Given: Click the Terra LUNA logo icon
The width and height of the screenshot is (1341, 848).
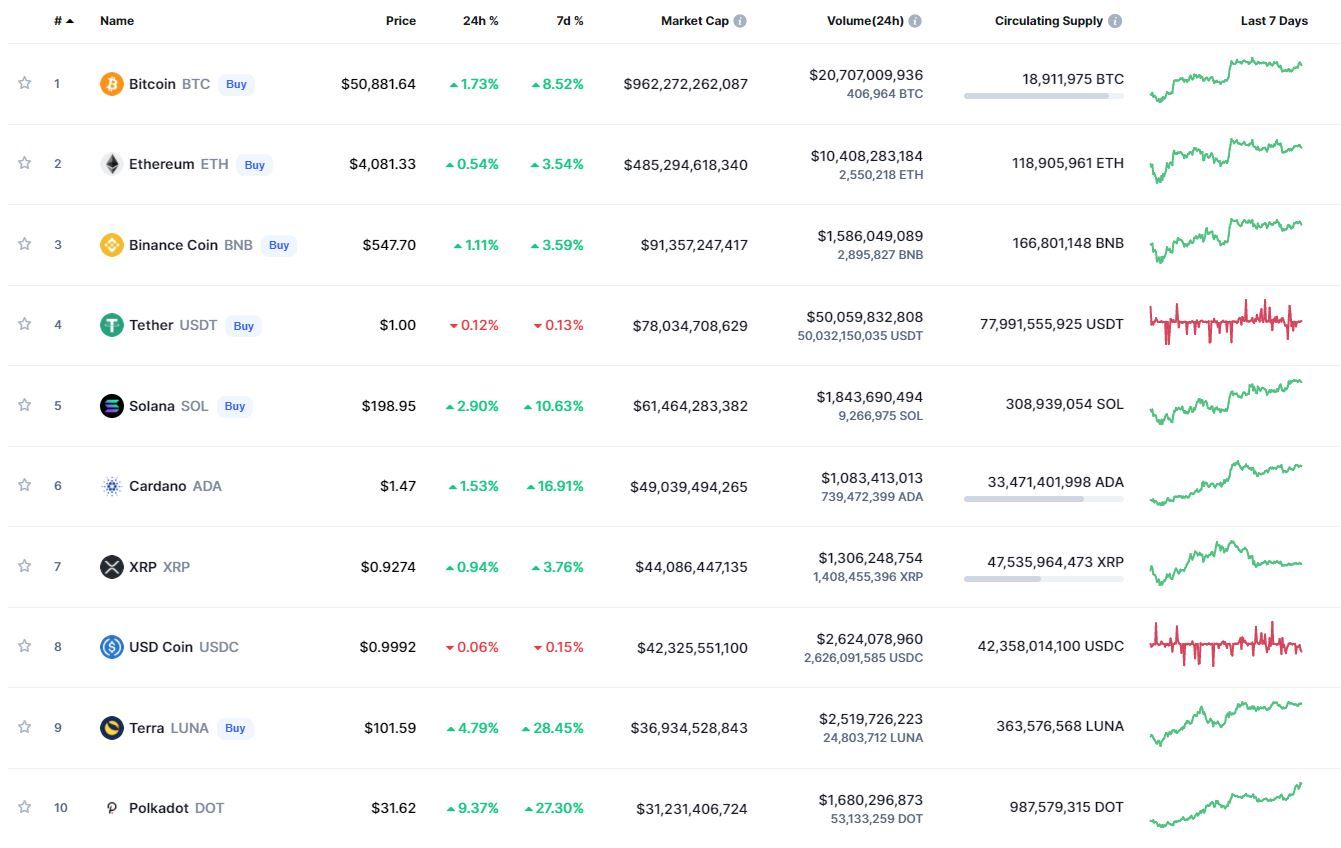Looking at the screenshot, I should pyautogui.click(x=111, y=728).
